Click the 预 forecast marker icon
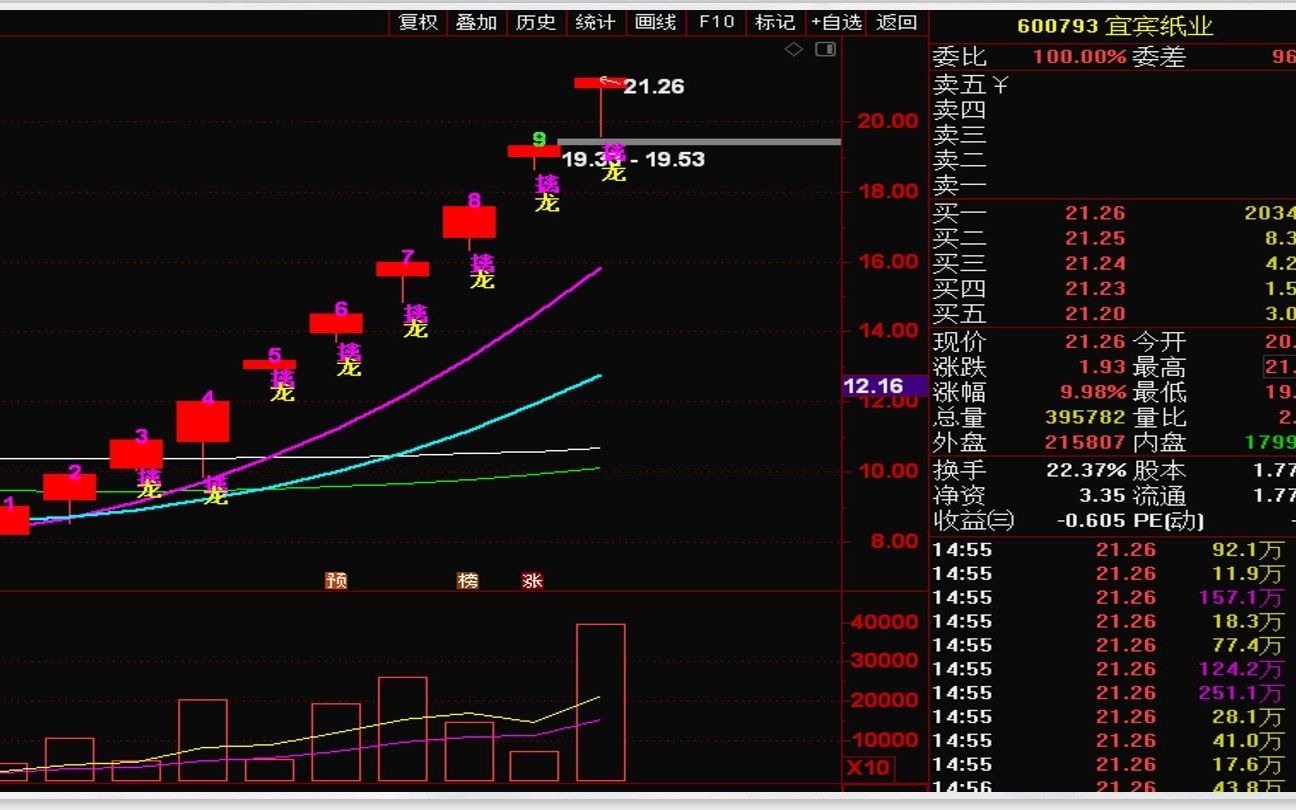The width and height of the screenshot is (1296, 810). pos(336,580)
